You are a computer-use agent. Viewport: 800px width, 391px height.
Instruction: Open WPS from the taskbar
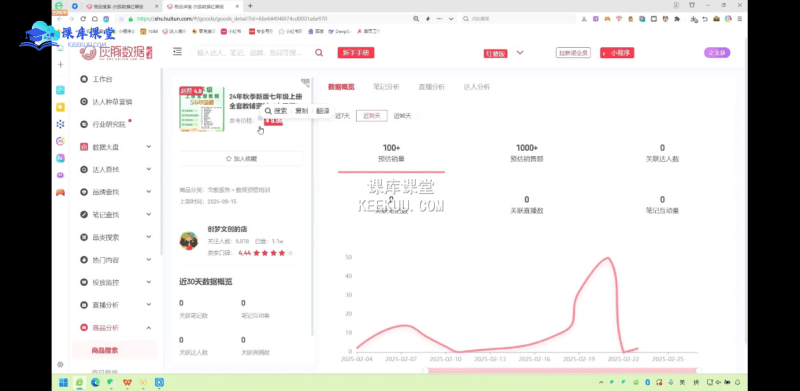pyautogui.click(x=127, y=382)
